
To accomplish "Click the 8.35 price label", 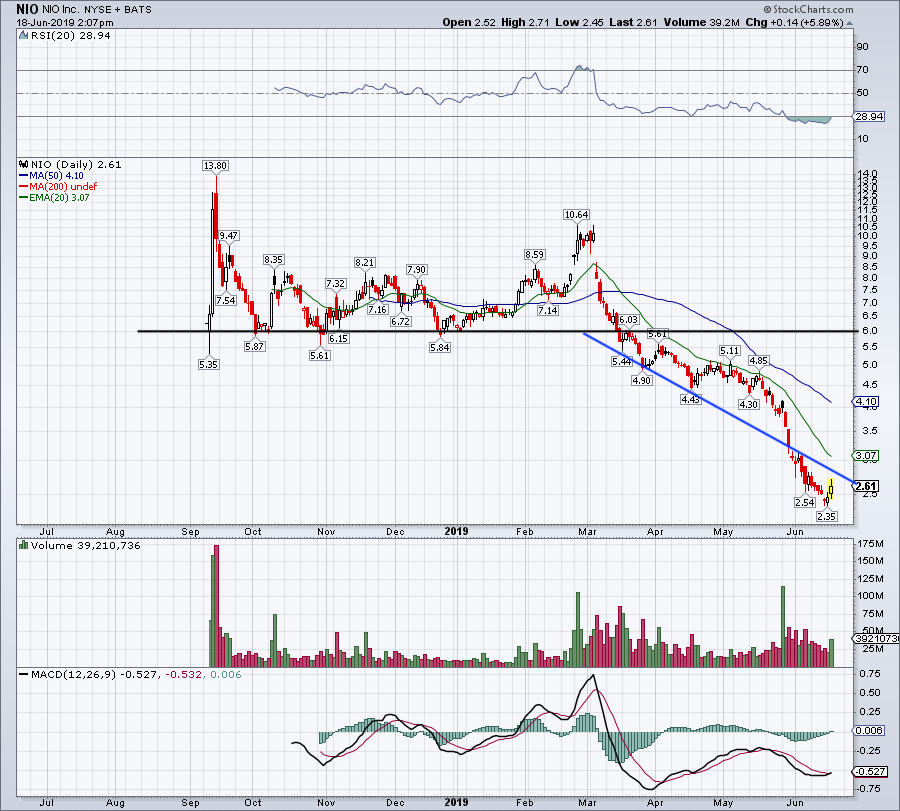I will (273, 260).
